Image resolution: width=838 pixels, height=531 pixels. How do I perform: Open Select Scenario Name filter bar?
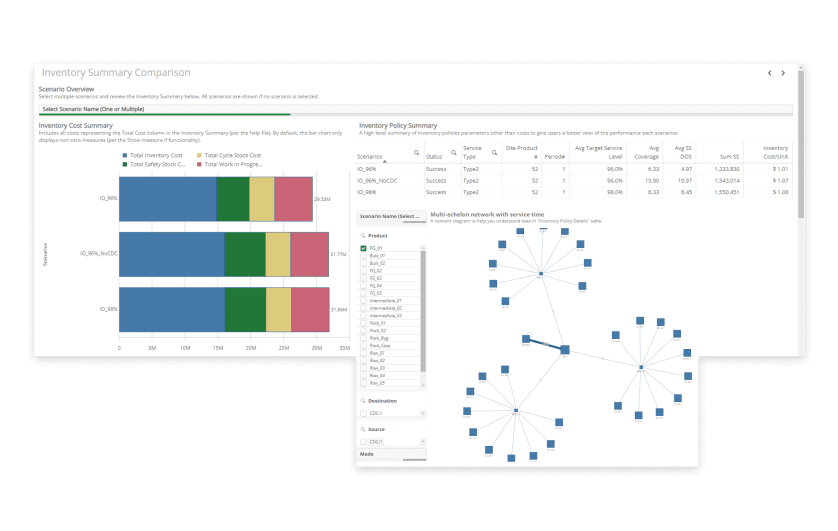tap(416, 110)
